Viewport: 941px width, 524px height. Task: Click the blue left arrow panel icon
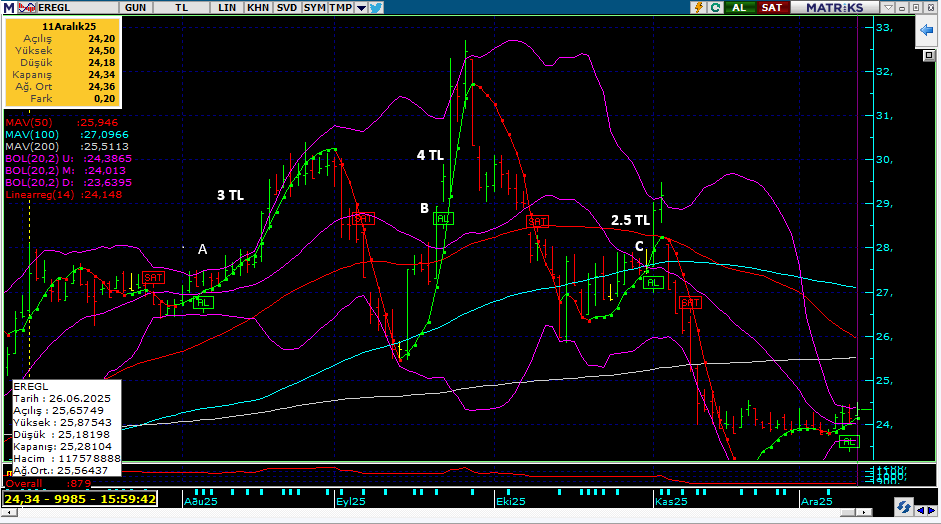(925, 31)
